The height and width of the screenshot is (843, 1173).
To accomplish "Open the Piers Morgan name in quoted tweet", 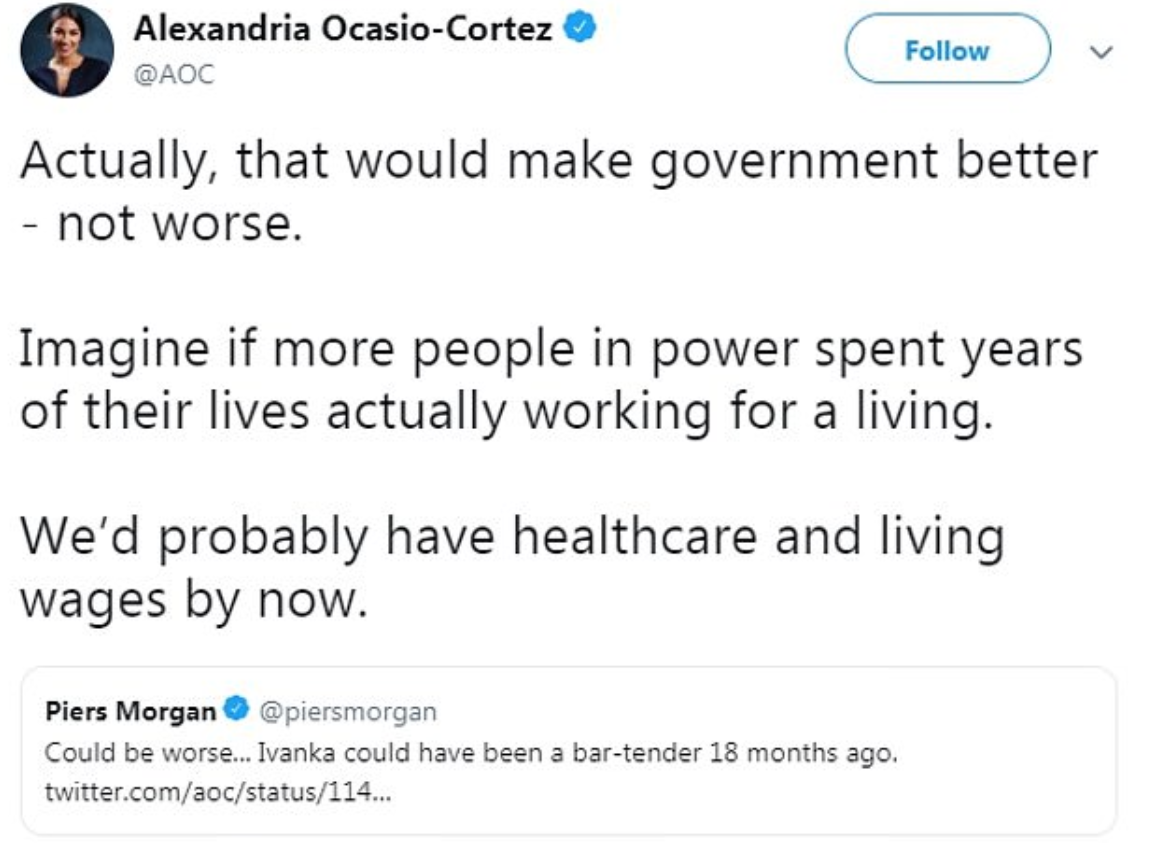I will point(130,712).
